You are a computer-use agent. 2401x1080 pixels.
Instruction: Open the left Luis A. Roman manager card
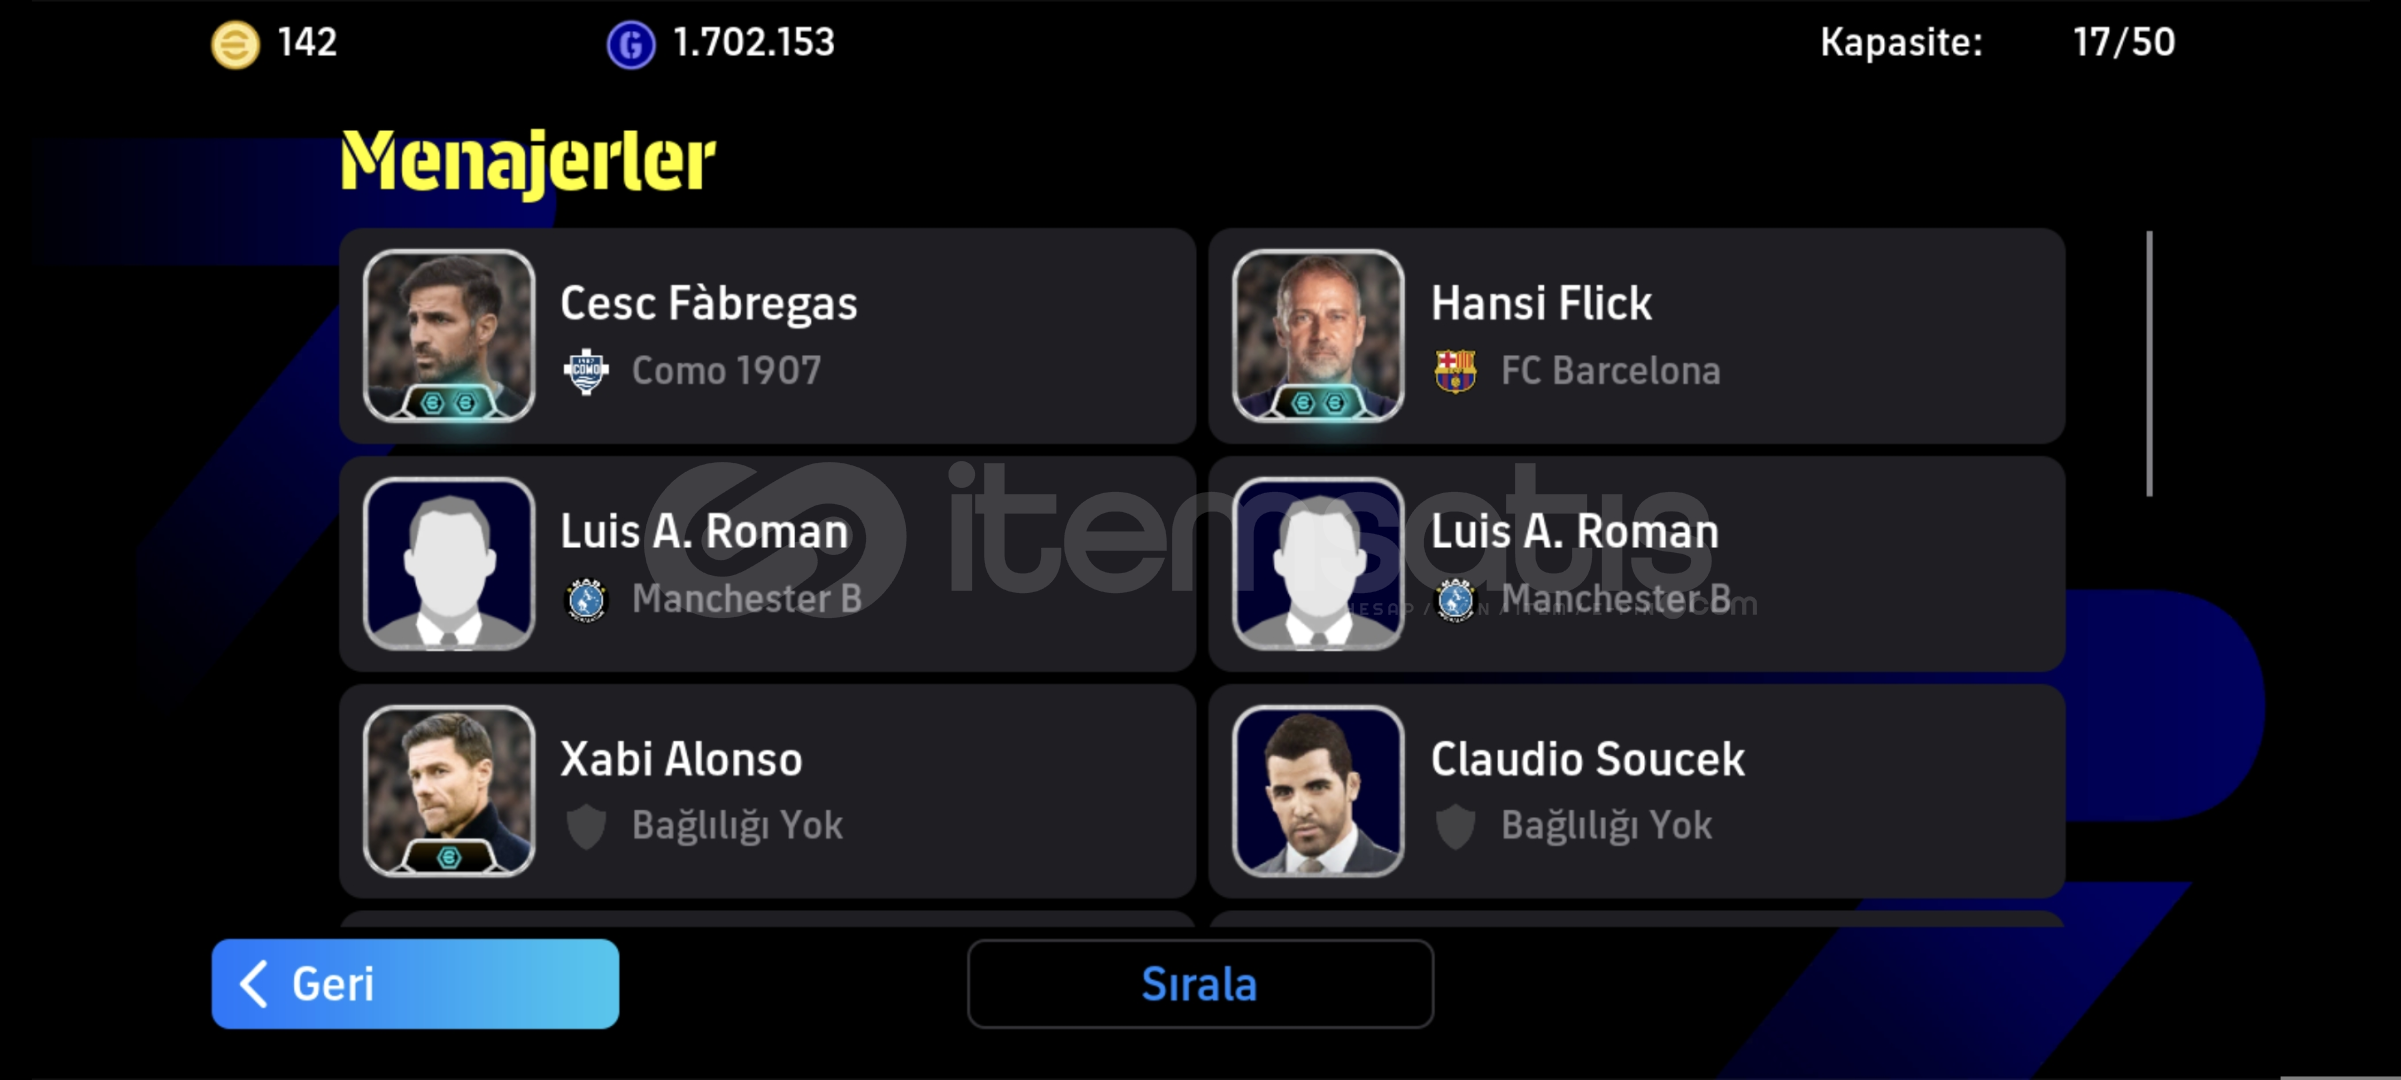pyautogui.click(x=767, y=564)
